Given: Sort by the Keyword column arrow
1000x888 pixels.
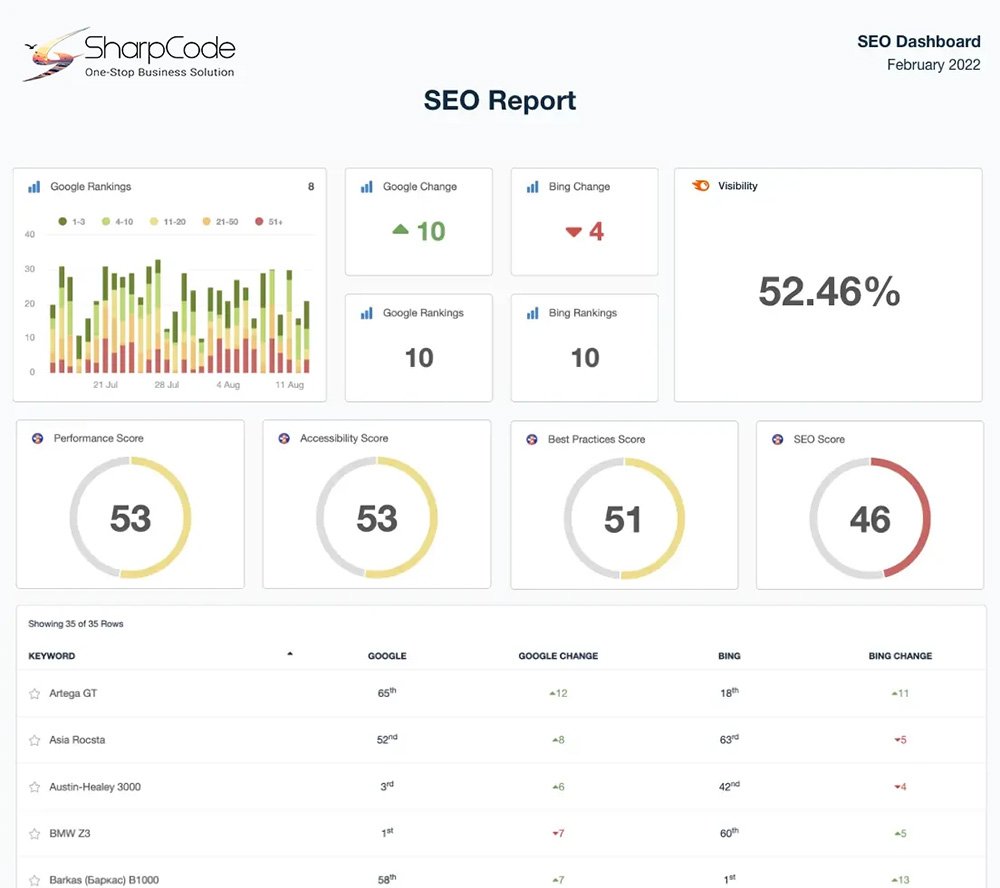Looking at the screenshot, I should tap(290, 654).
